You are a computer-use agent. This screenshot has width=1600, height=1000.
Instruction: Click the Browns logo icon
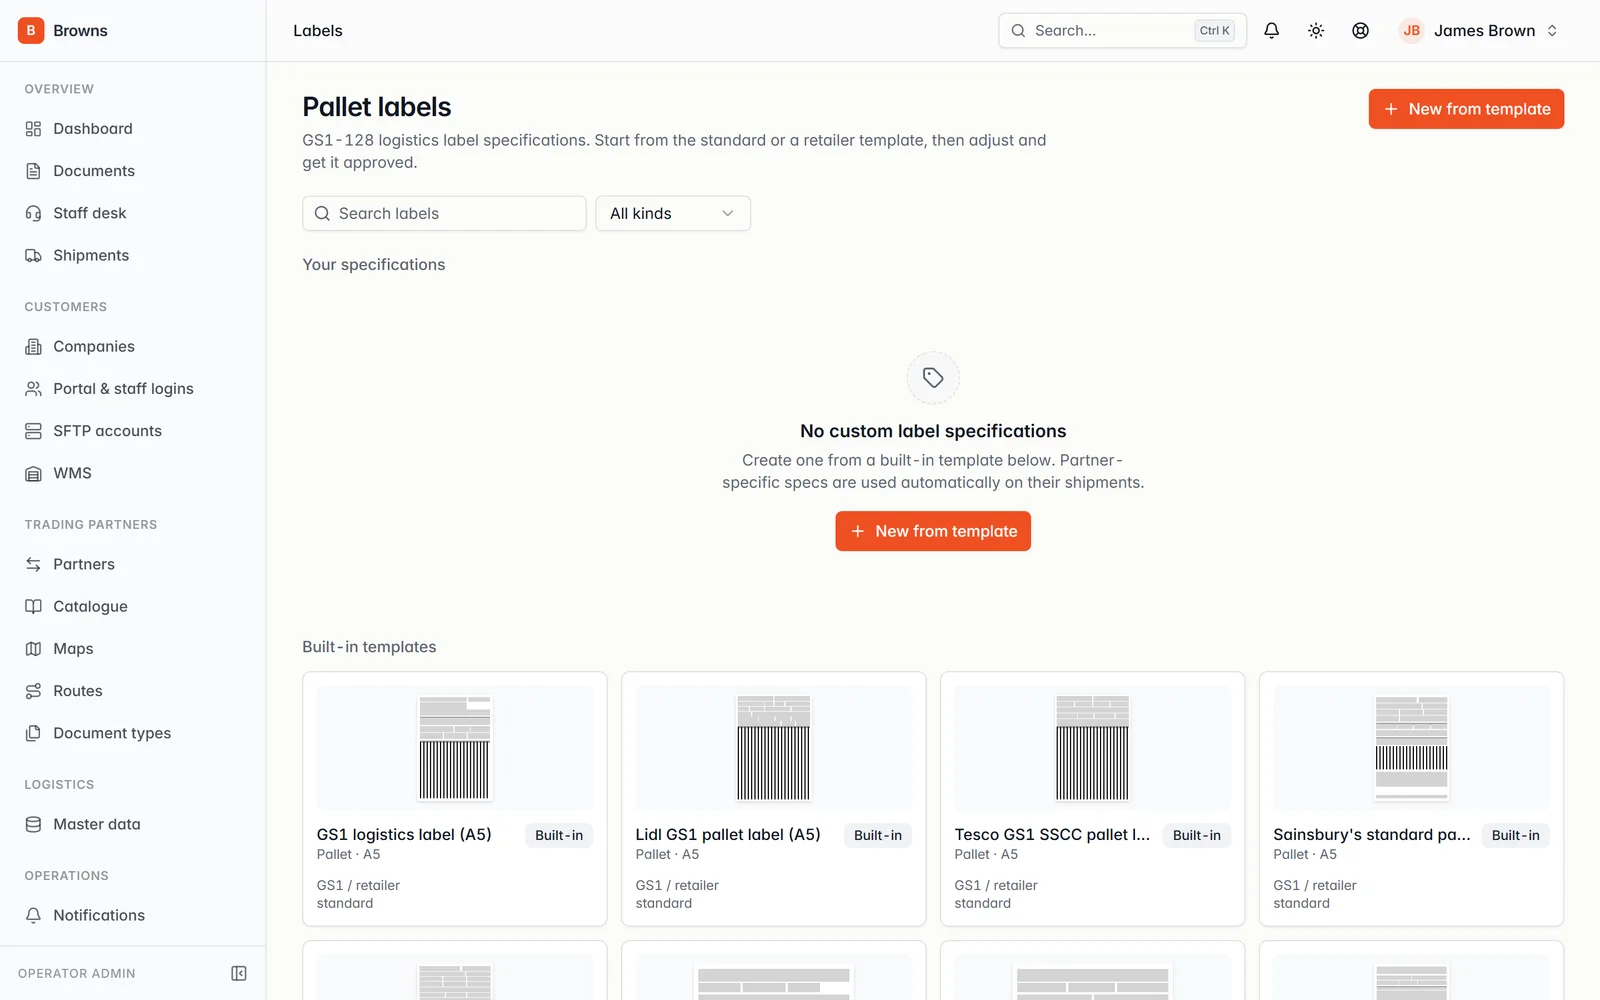[31, 31]
